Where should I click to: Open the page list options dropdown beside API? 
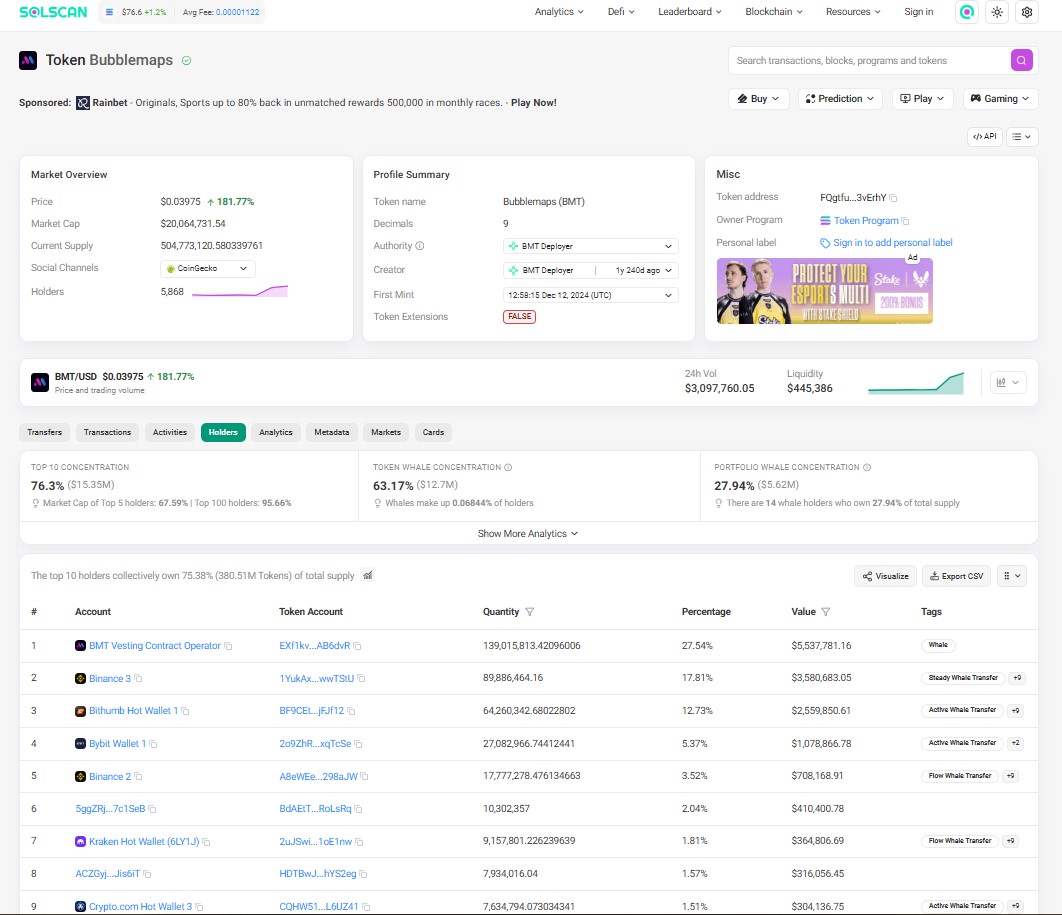pyautogui.click(x=1021, y=137)
